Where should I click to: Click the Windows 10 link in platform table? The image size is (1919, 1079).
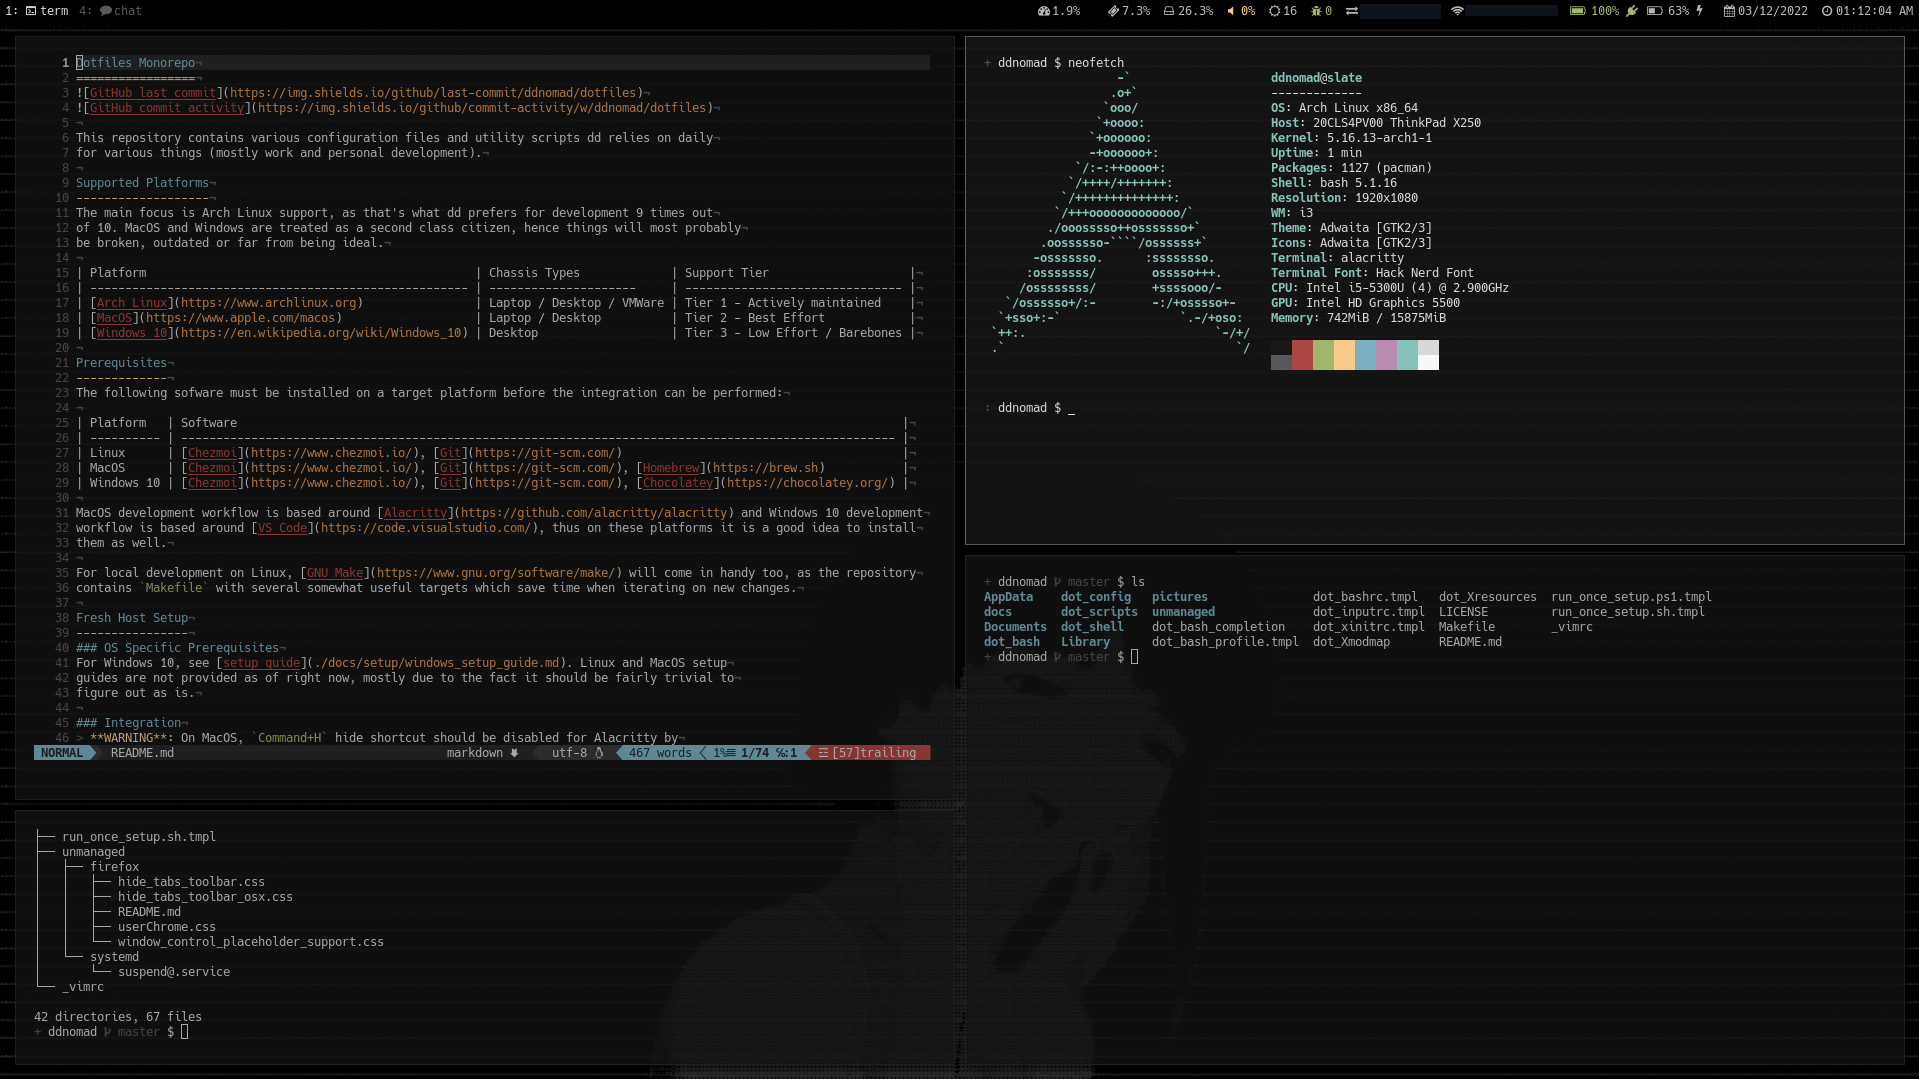[132, 333]
